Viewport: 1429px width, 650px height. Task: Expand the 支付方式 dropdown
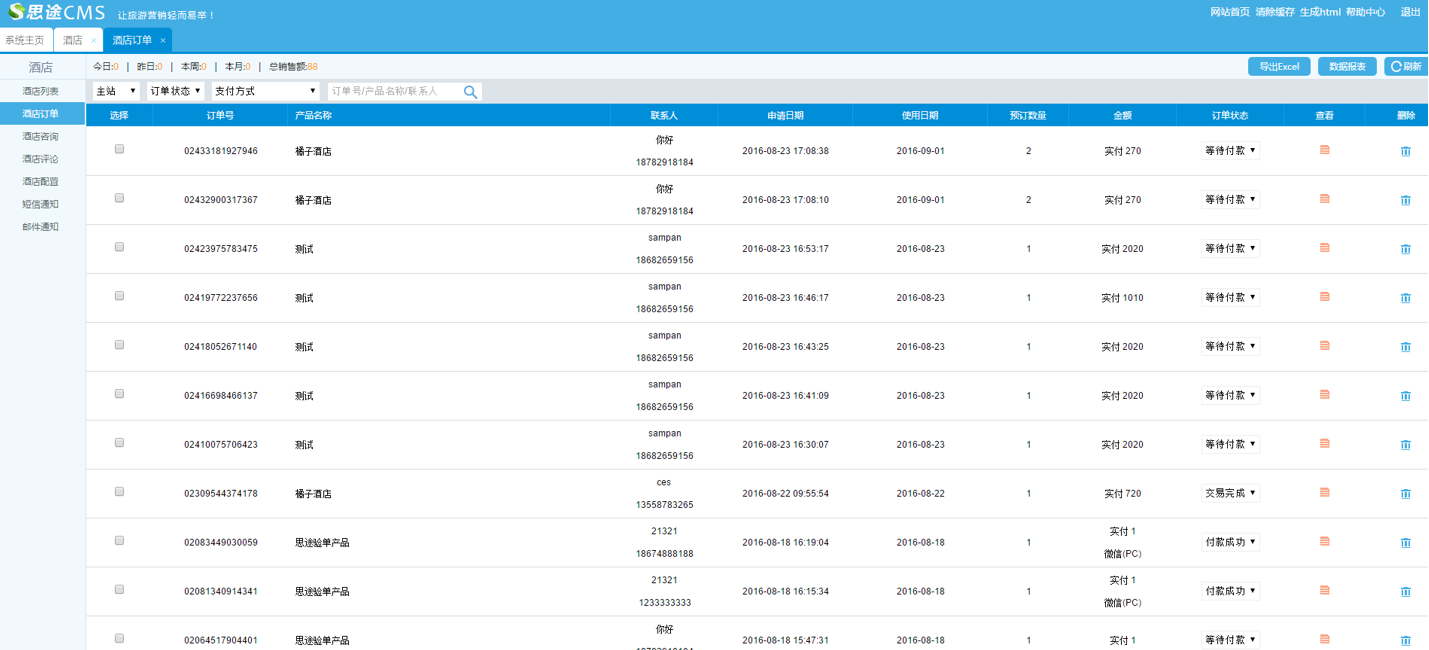coord(265,91)
